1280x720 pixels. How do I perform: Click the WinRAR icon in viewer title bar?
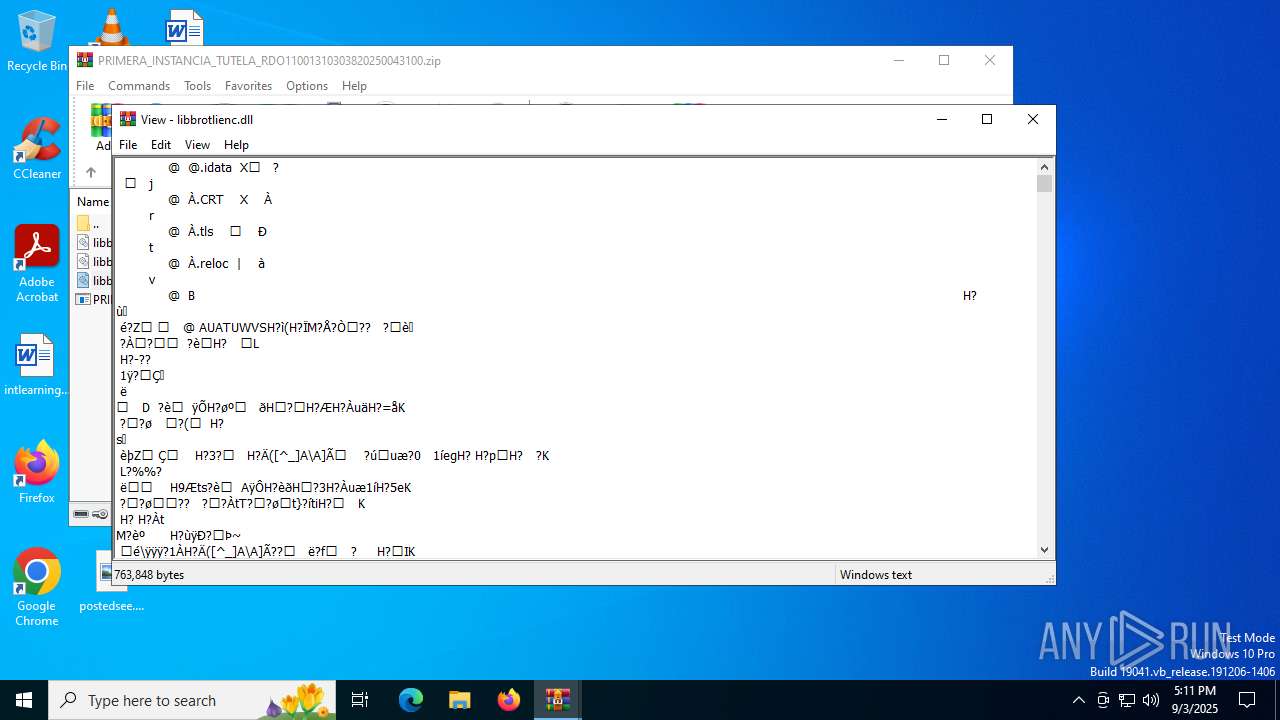(128, 119)
